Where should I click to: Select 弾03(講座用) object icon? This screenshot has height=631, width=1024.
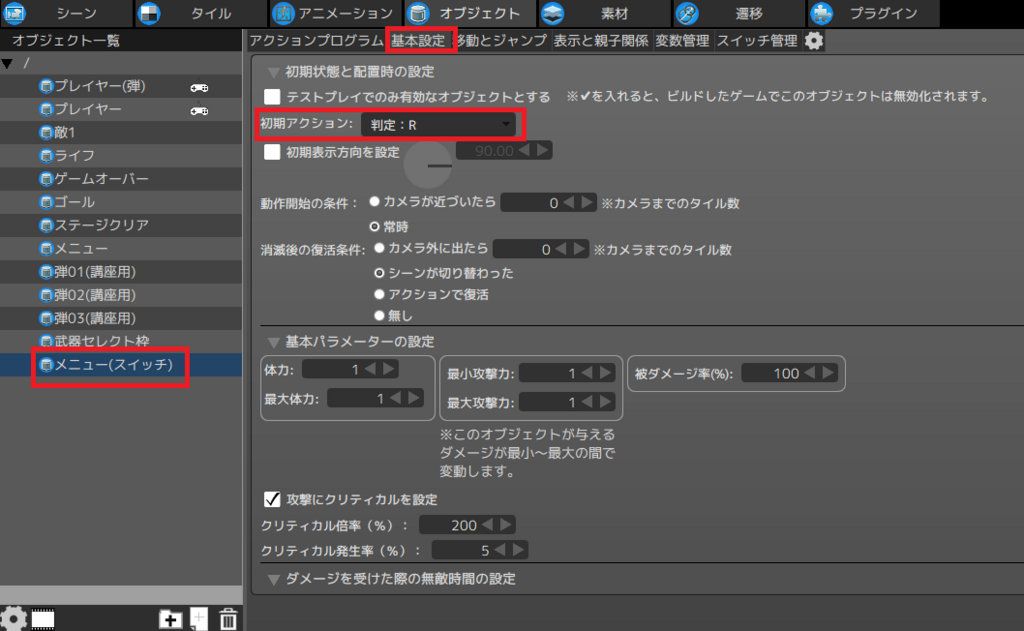(46, 318)
